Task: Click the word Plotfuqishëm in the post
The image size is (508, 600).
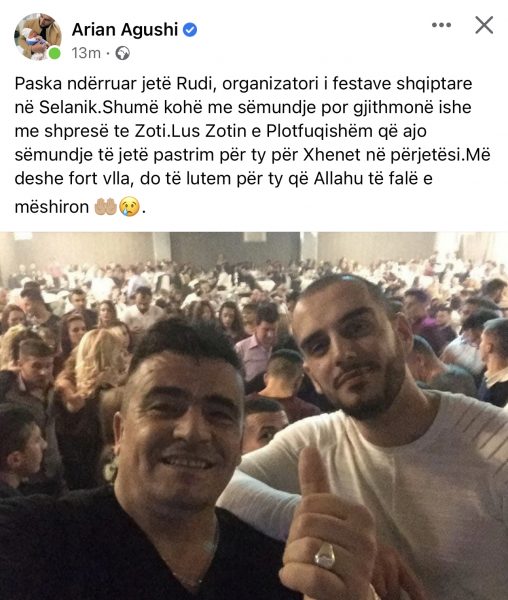Action: click(319, 131)
